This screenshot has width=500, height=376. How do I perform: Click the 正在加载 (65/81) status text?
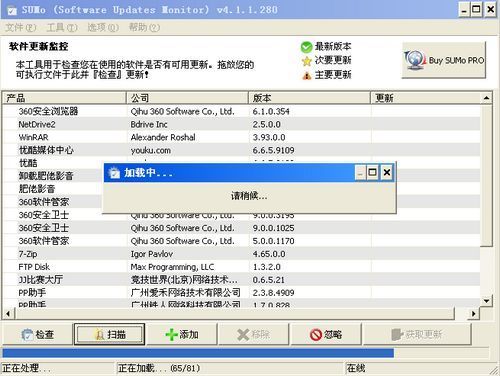pyautogui.click(x=159, y=368)
